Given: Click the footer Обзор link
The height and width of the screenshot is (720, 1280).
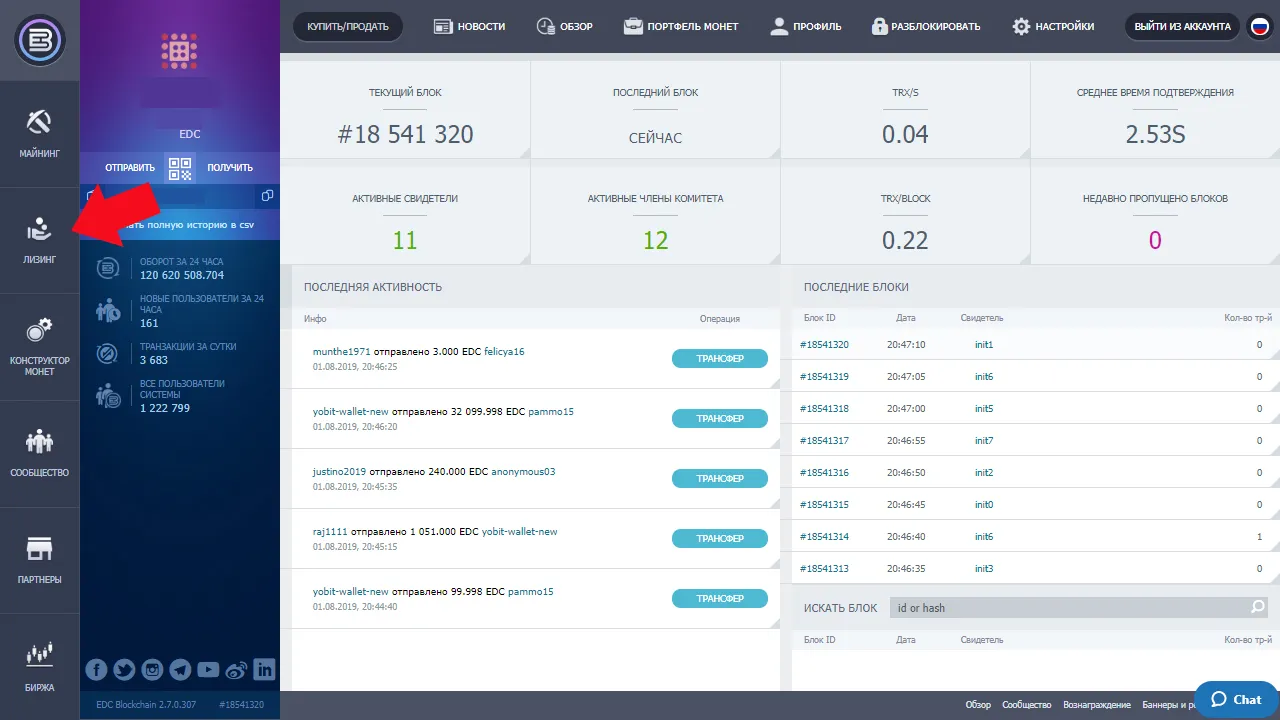Looking at the screenshot, I should [978, 705].
